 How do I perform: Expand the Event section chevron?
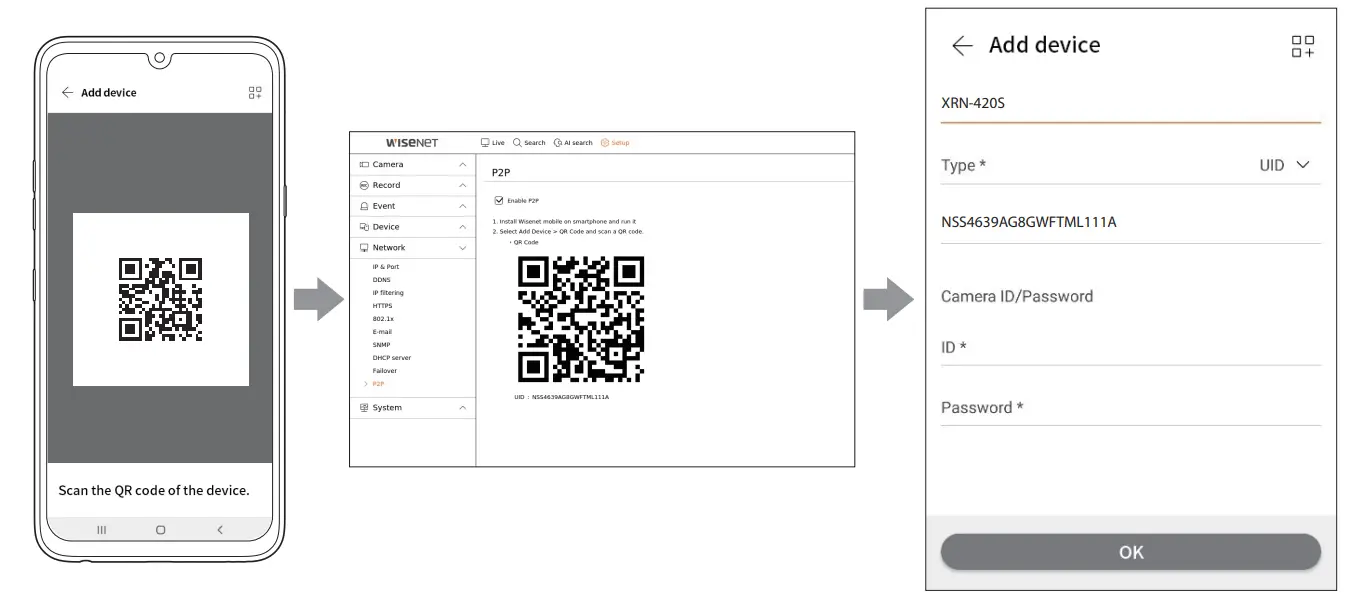[462, 206]
